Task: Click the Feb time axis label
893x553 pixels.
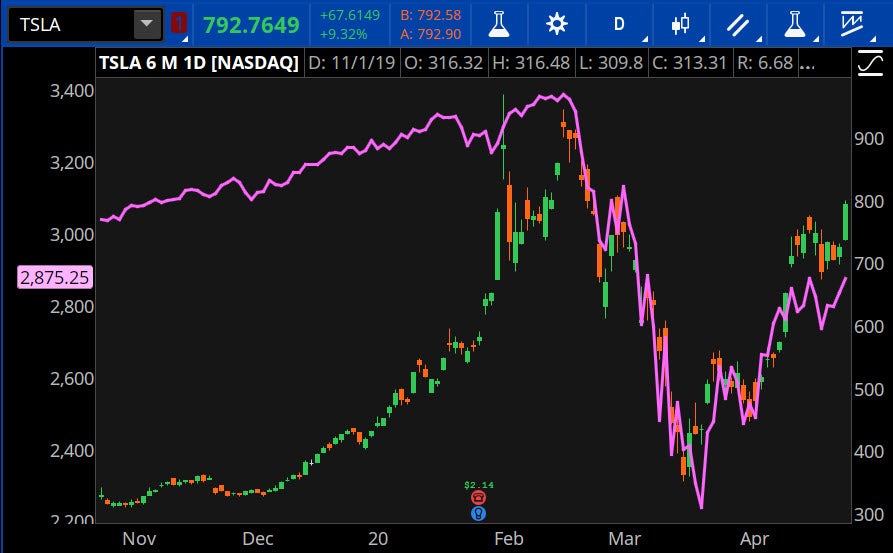Action: pos(509,539)
